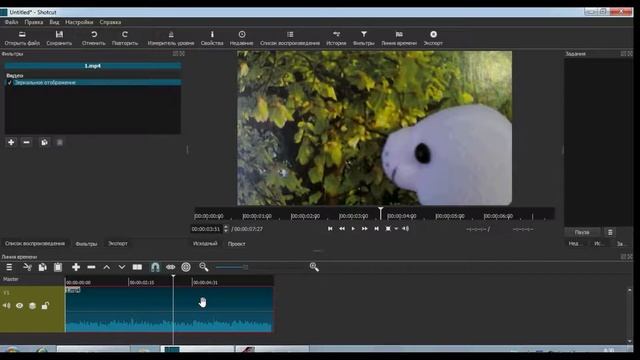640x360 pixels.
Task: Remove the selected filter with minus icon
Action: 27,142
